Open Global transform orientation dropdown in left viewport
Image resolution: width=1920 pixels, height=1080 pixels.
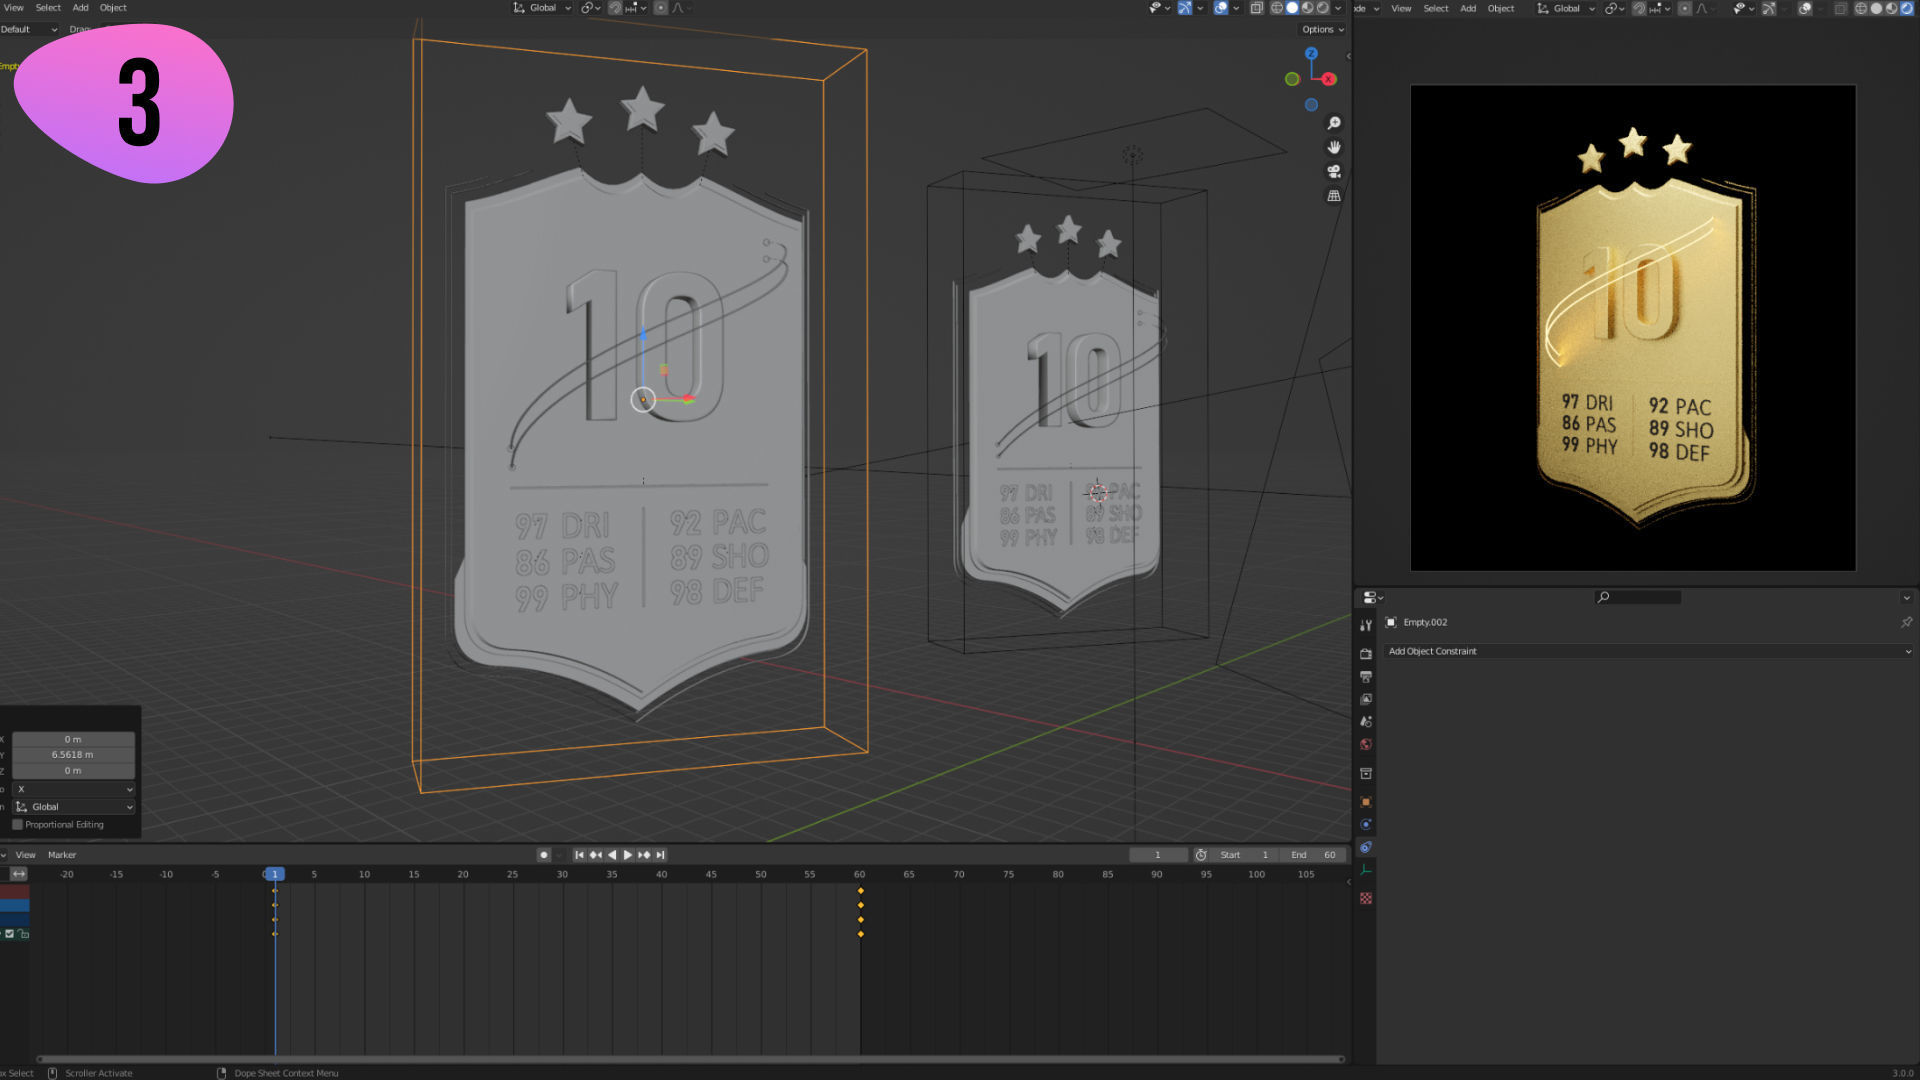pyautogui.click(x=542, y=8)
